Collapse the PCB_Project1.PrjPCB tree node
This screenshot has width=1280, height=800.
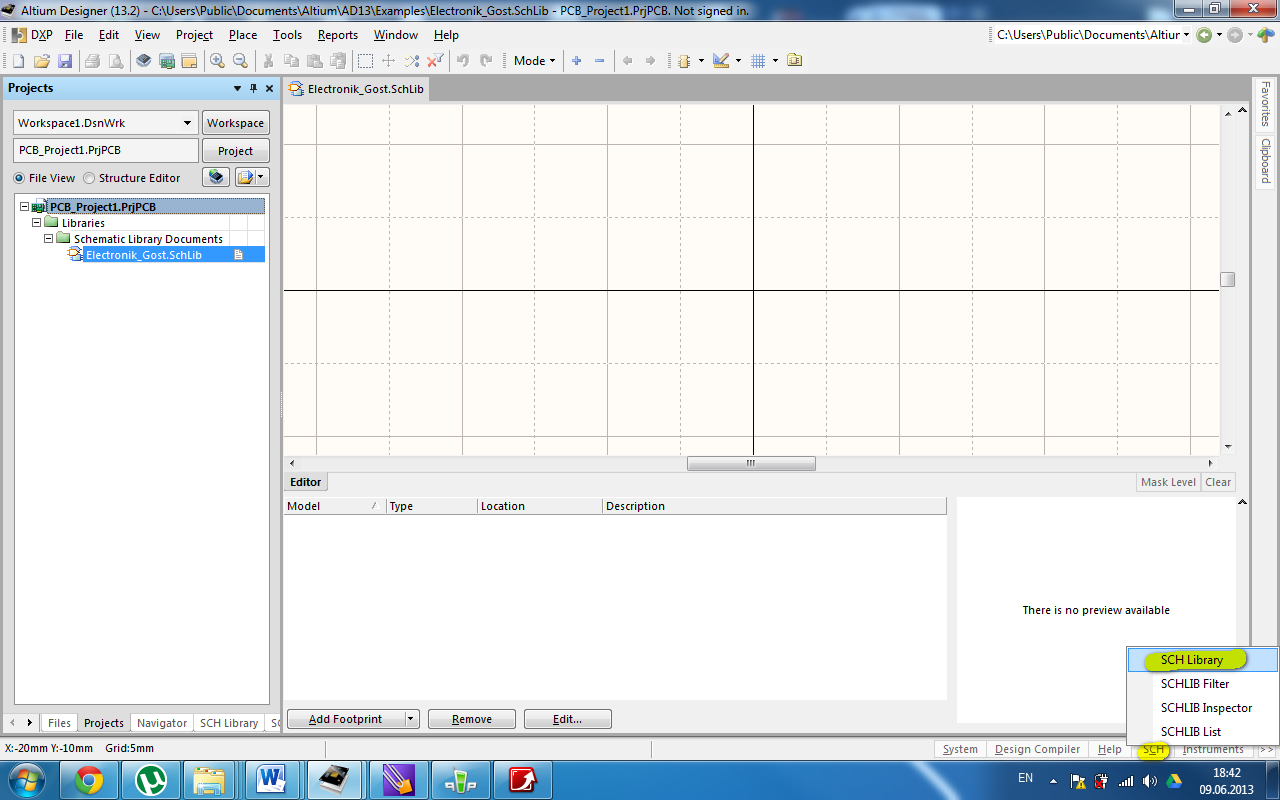pos(24,207)
